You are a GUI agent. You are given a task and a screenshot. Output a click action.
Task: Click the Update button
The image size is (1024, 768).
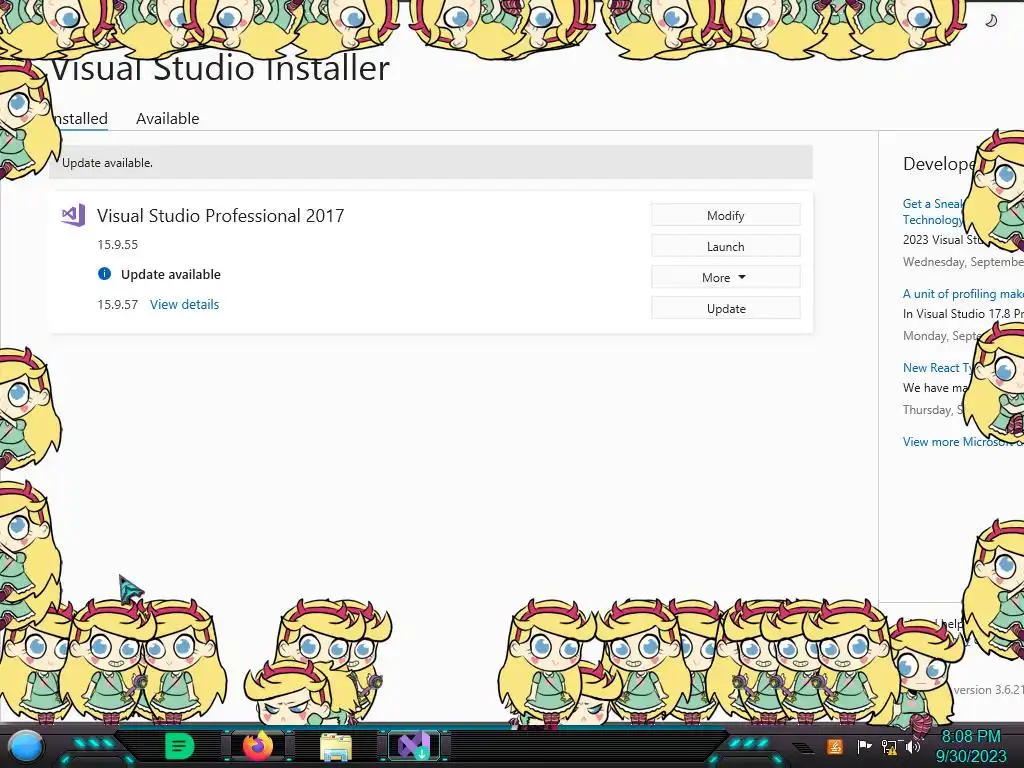pos(726,308)
